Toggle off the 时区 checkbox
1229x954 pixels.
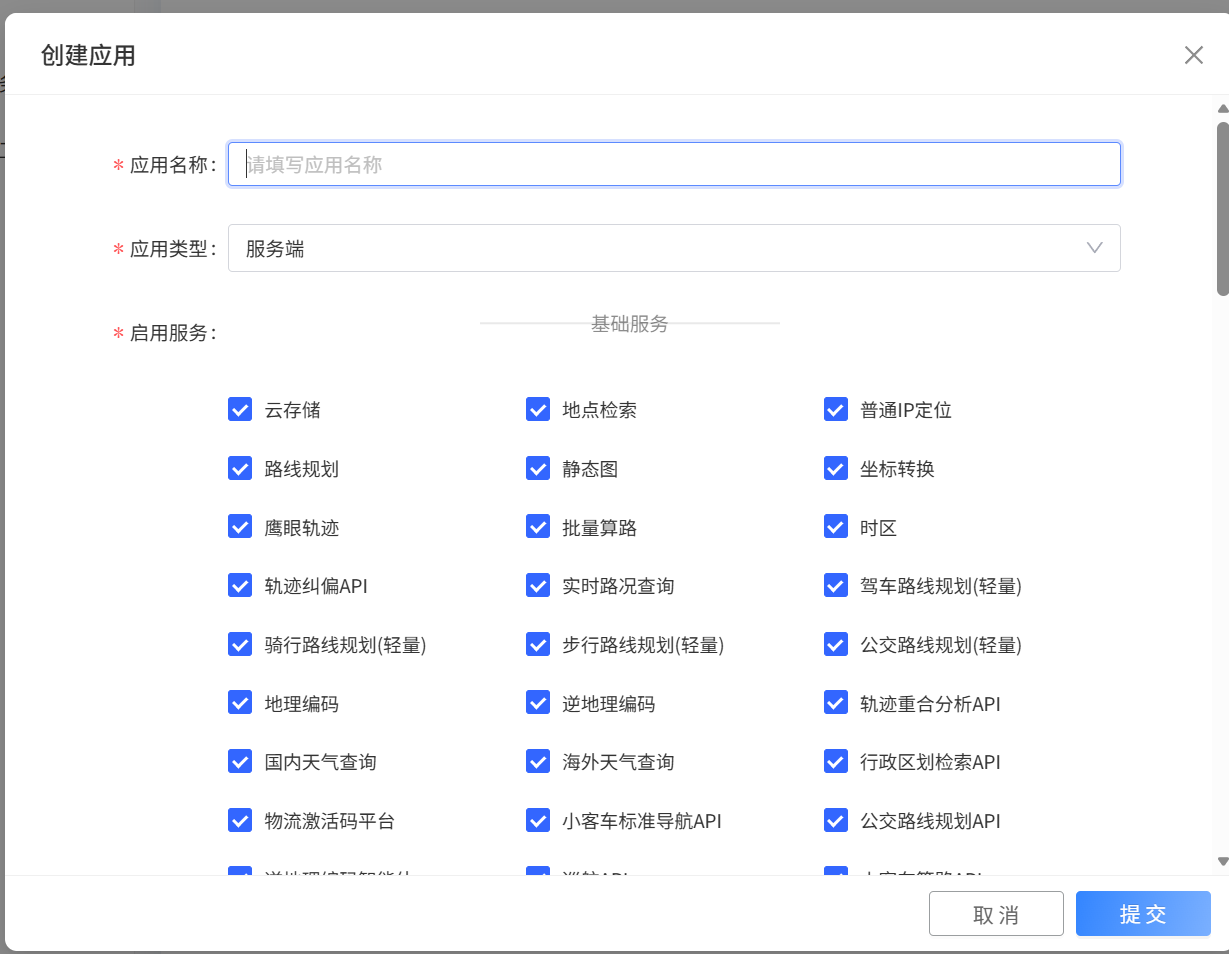click(835, 527)
